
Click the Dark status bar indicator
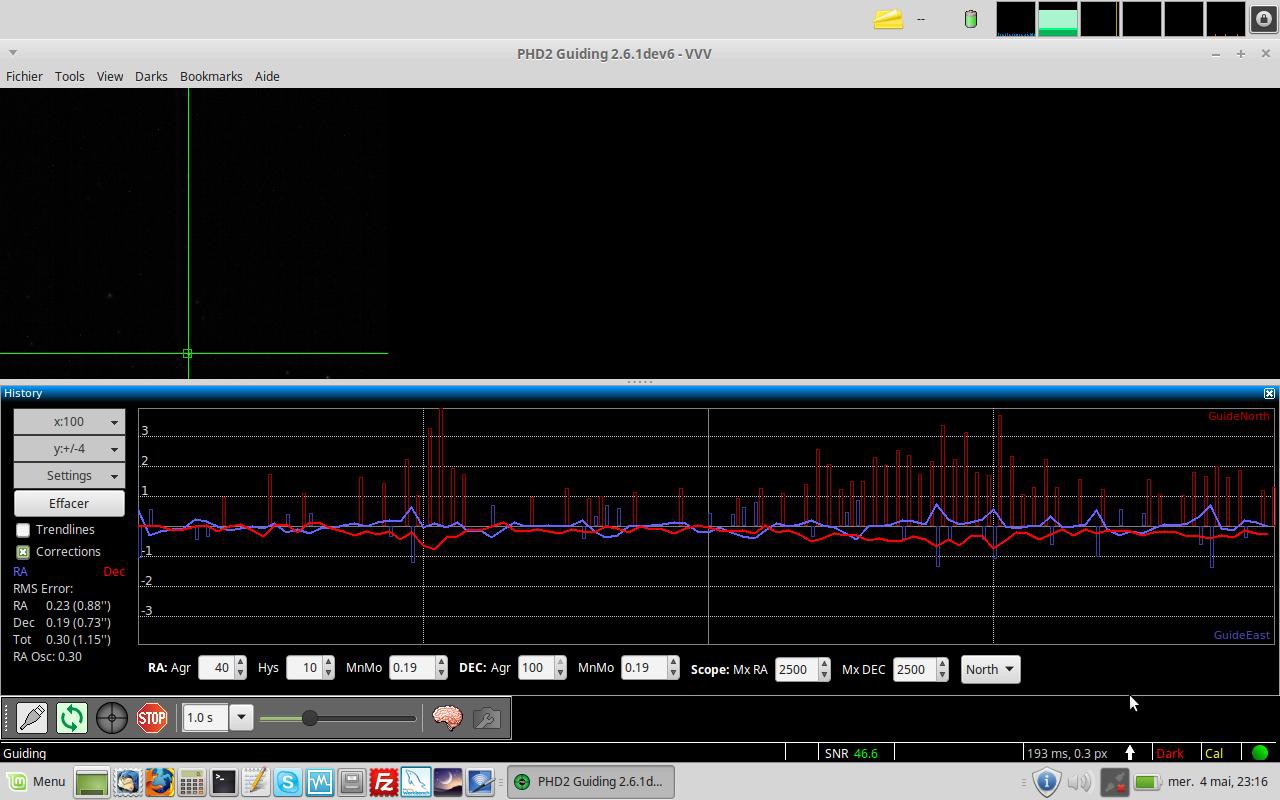click(1170, 753)
